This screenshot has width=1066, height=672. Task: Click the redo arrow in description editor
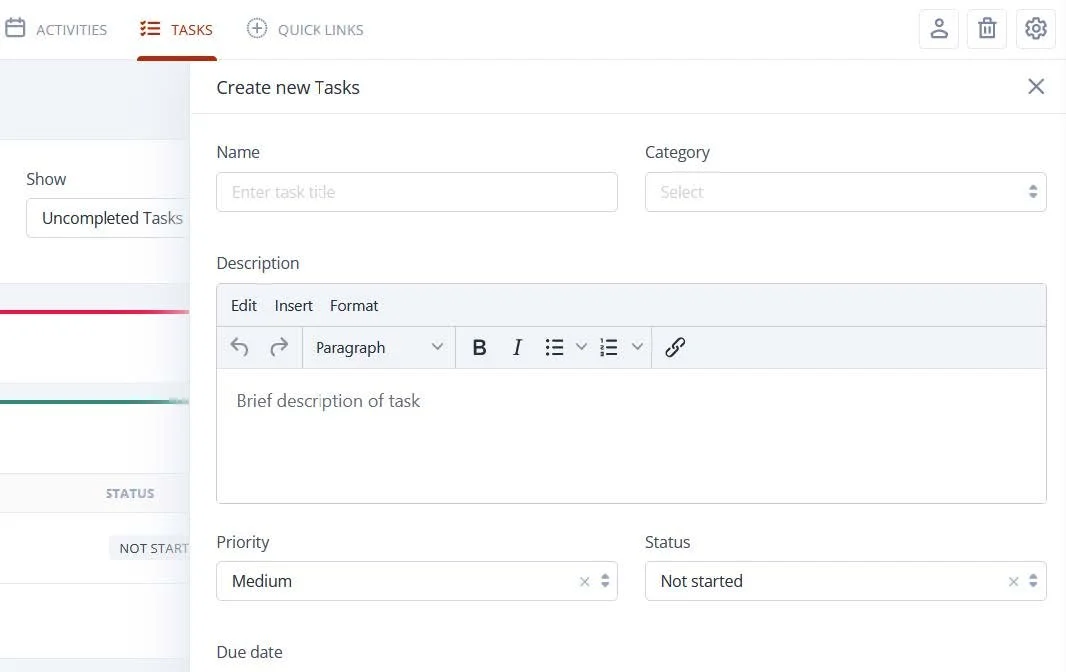click(279, 347)
